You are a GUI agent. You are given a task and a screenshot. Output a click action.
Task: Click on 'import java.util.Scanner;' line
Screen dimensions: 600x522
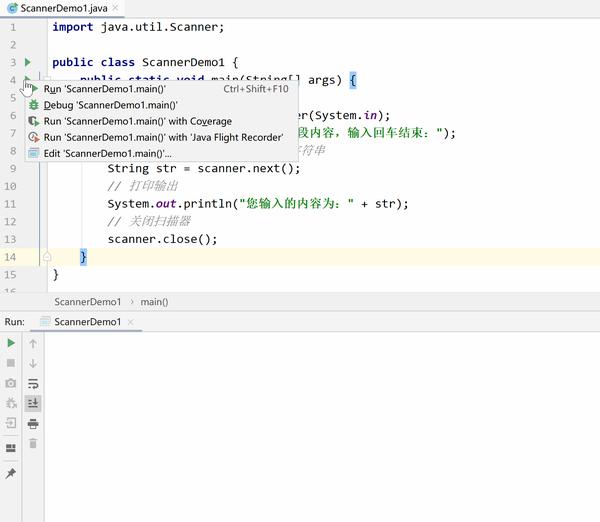coord(138,27)
